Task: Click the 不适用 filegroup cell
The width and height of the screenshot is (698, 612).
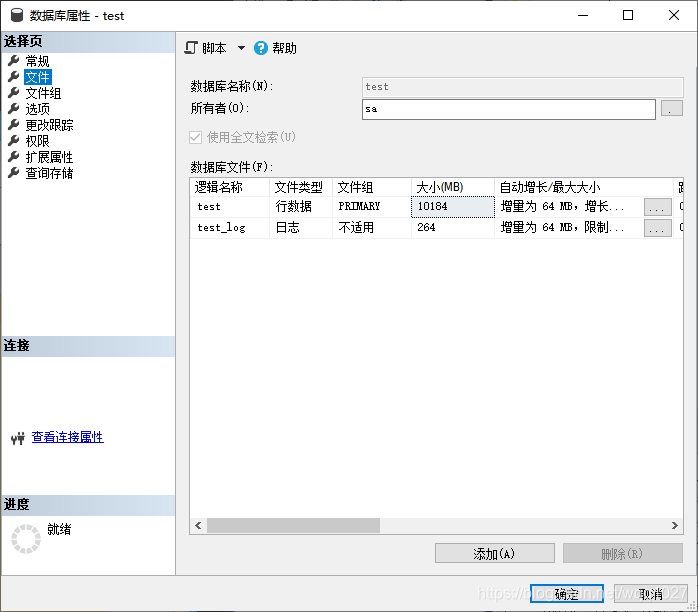Action: pos(372,227)
